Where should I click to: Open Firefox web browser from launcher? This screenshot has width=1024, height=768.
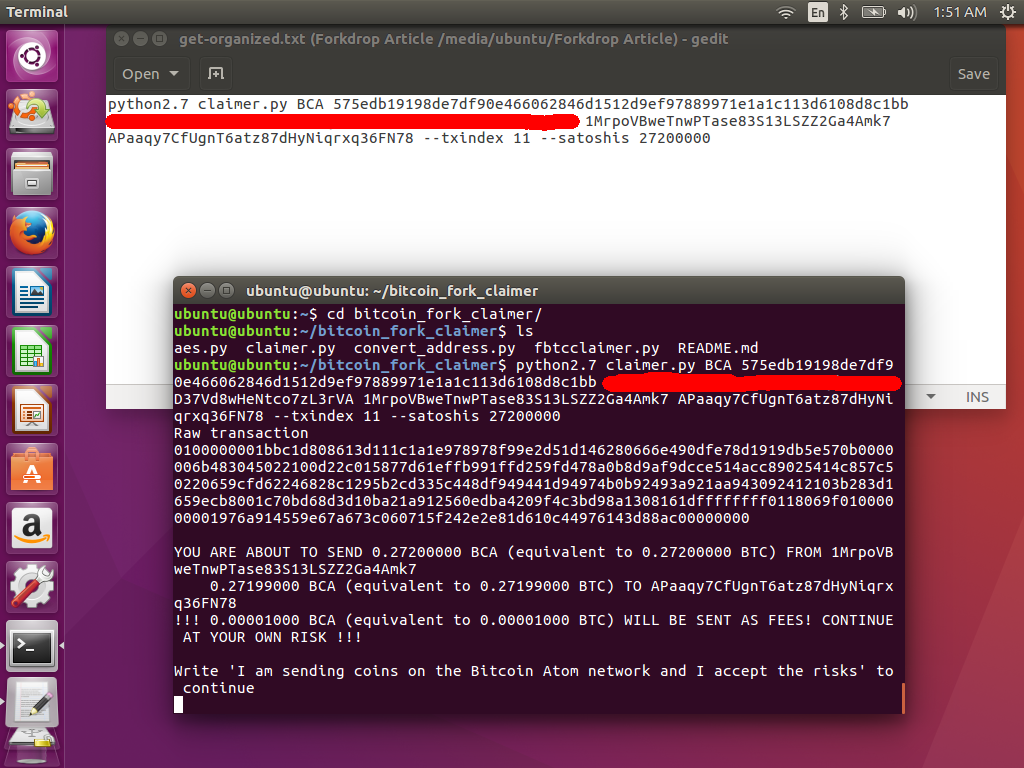click(33, 233)
